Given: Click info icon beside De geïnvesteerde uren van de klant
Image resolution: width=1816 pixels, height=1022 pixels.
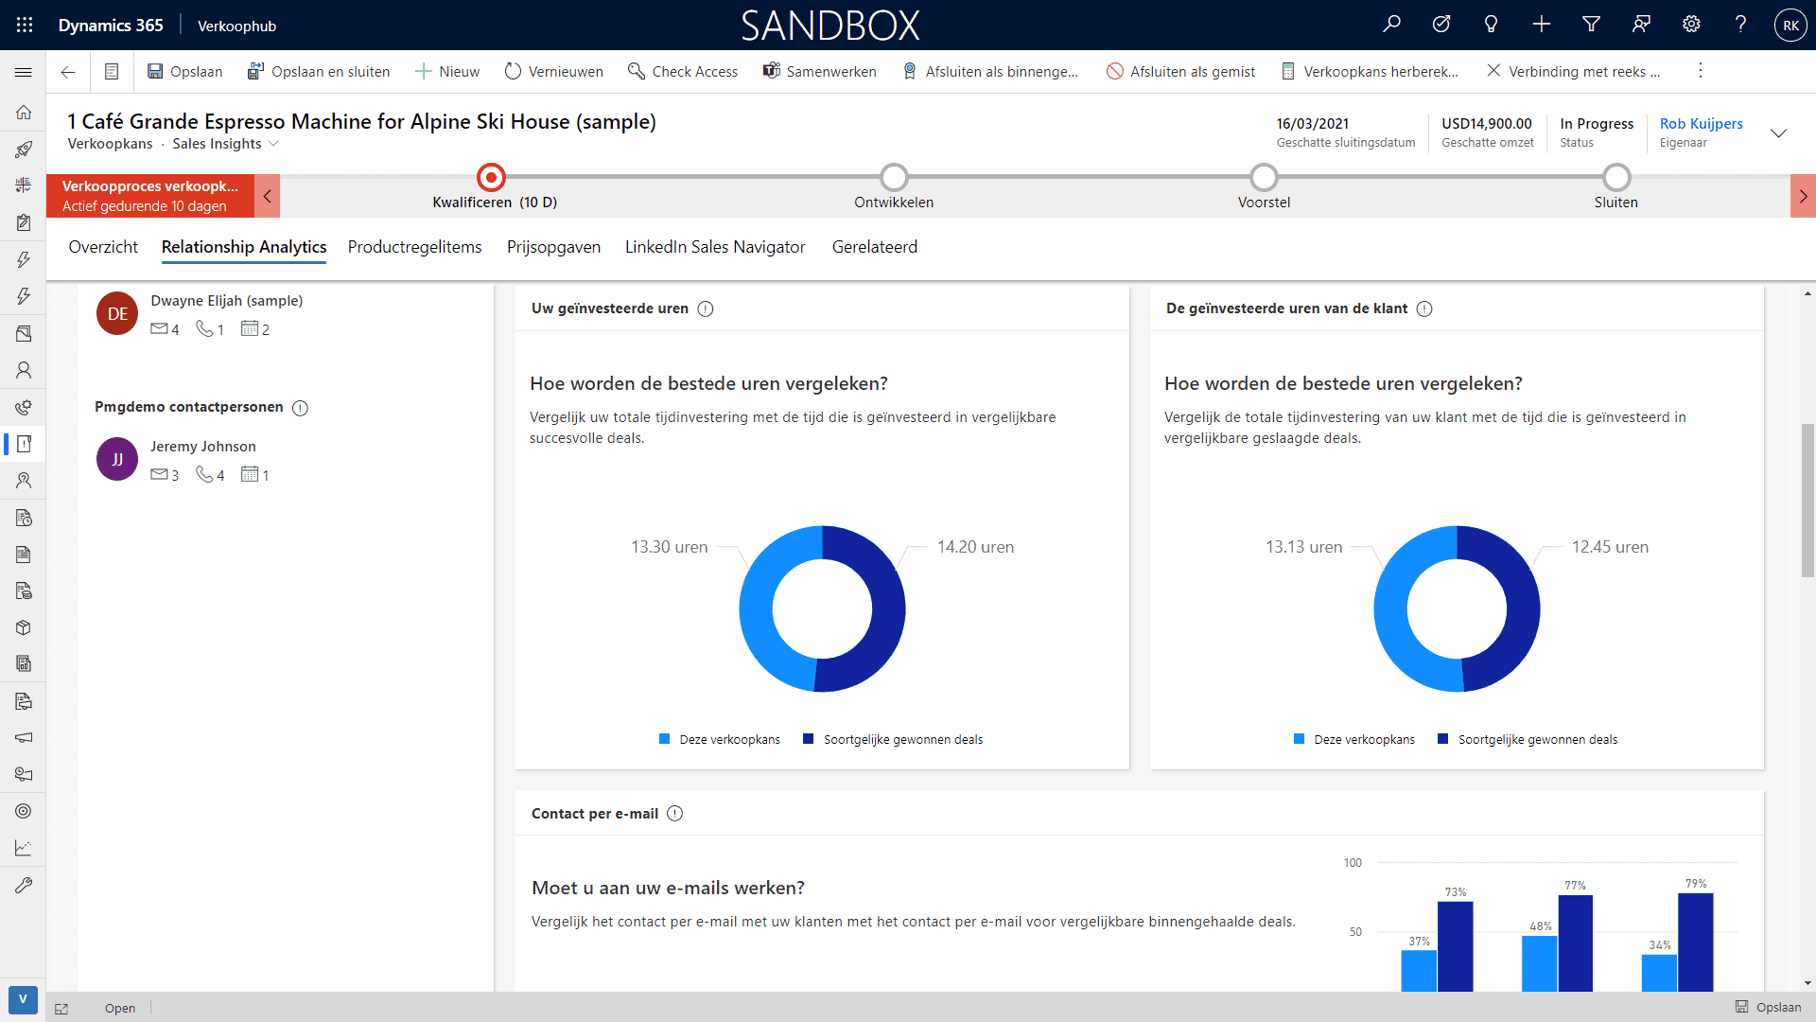Looking at the screenshot, I should (x=1425, y=309).
